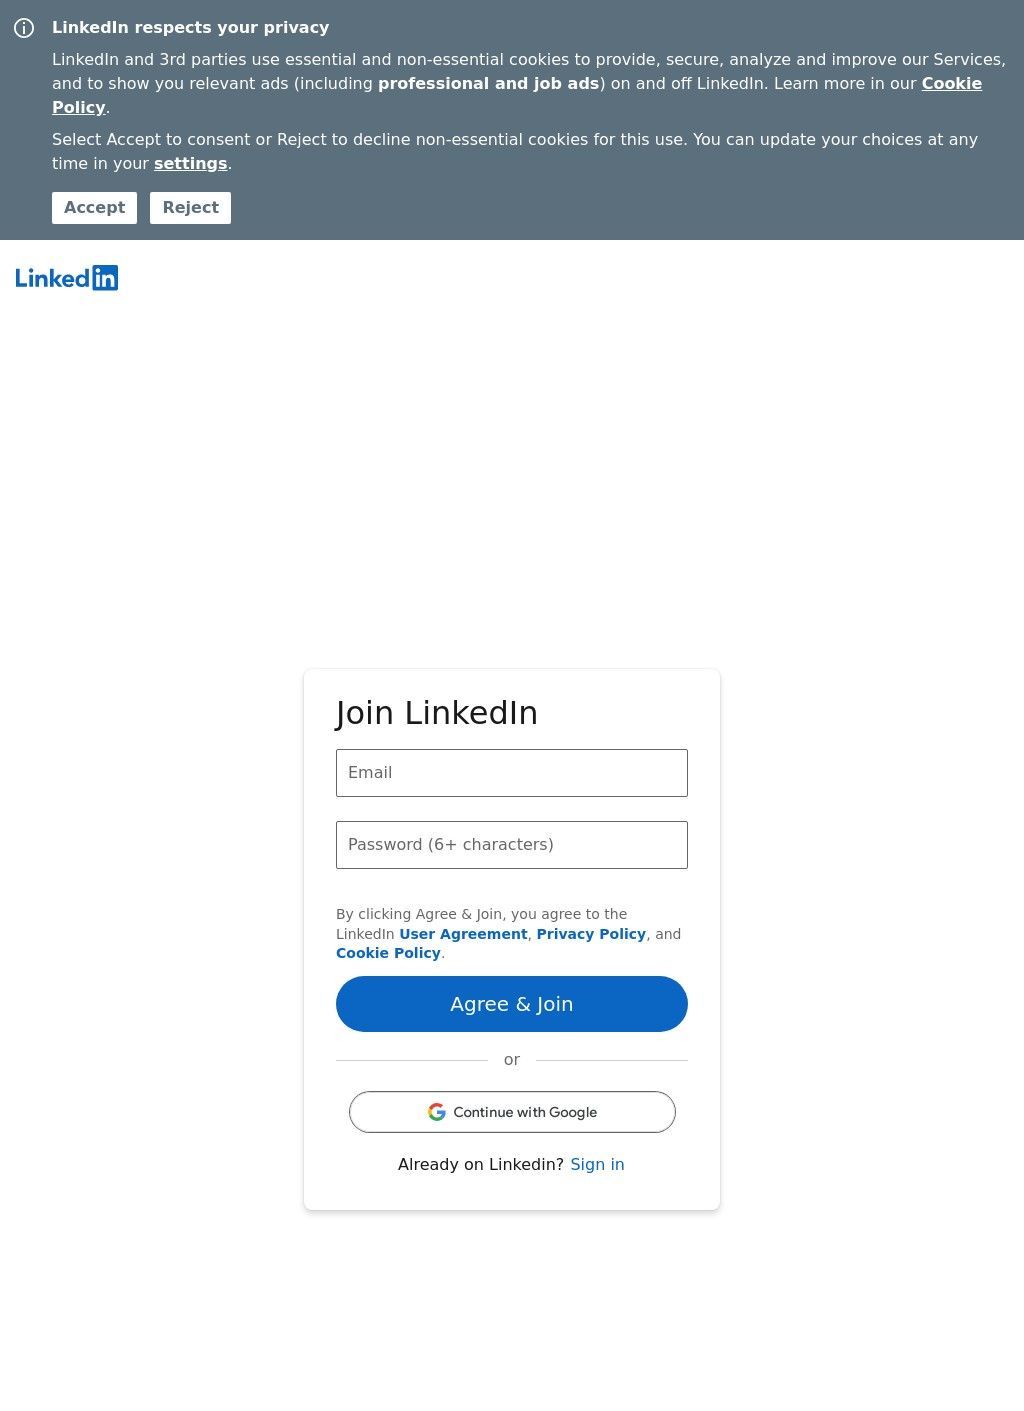The height and width of the screenshot is (1411, 1024).
Task: Click the 'or' divider text
Action: coord(512,1060)
